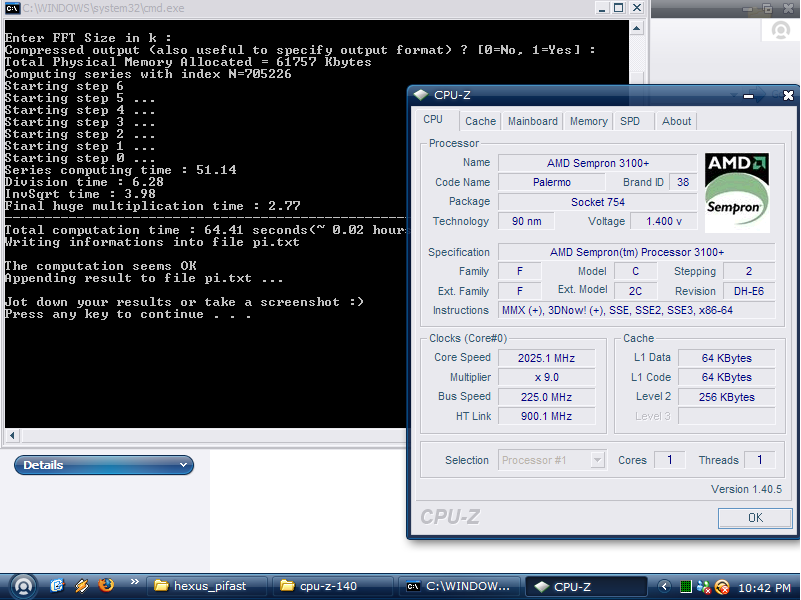Switch to the cpu-z-140 folder window
Screen dimensions: 801x600
pyautogui.click(x=333, y=586)
